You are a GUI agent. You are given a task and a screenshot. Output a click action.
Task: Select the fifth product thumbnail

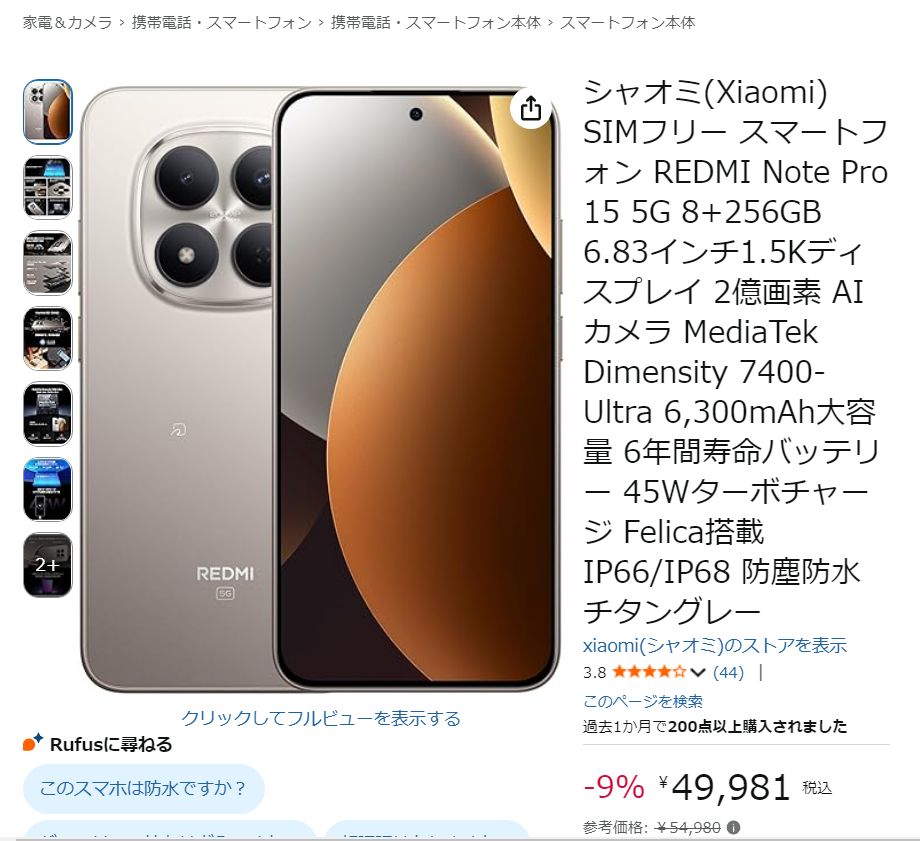(48, 414)
